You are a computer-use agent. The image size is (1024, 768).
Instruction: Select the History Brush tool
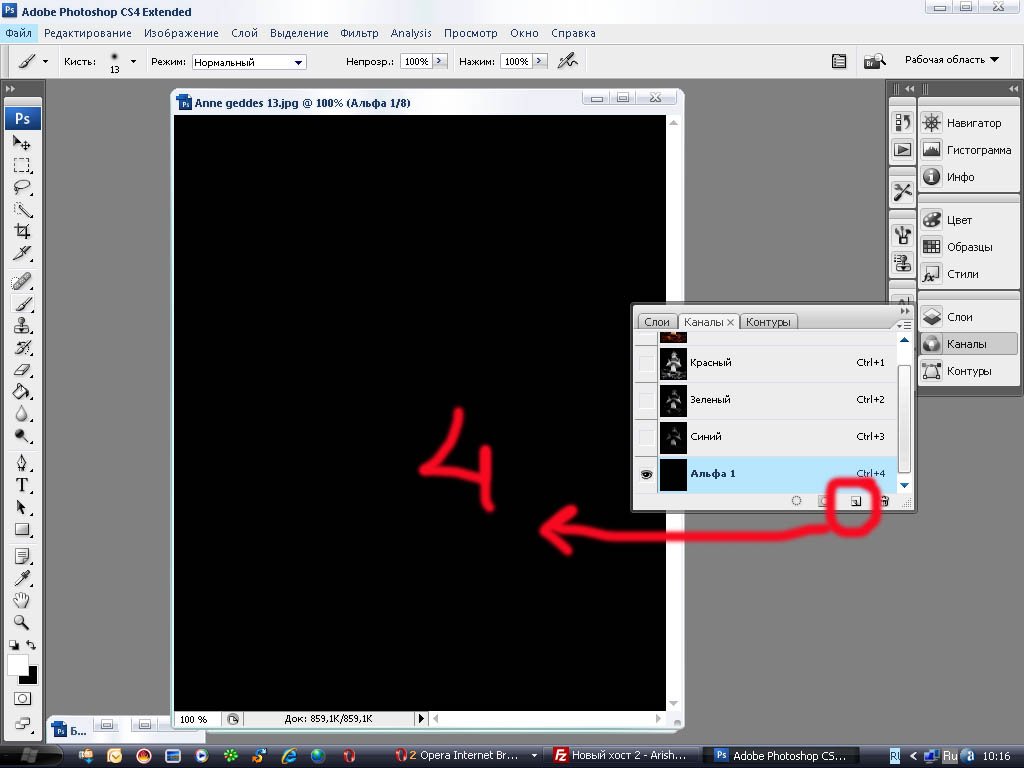point(22,347)
